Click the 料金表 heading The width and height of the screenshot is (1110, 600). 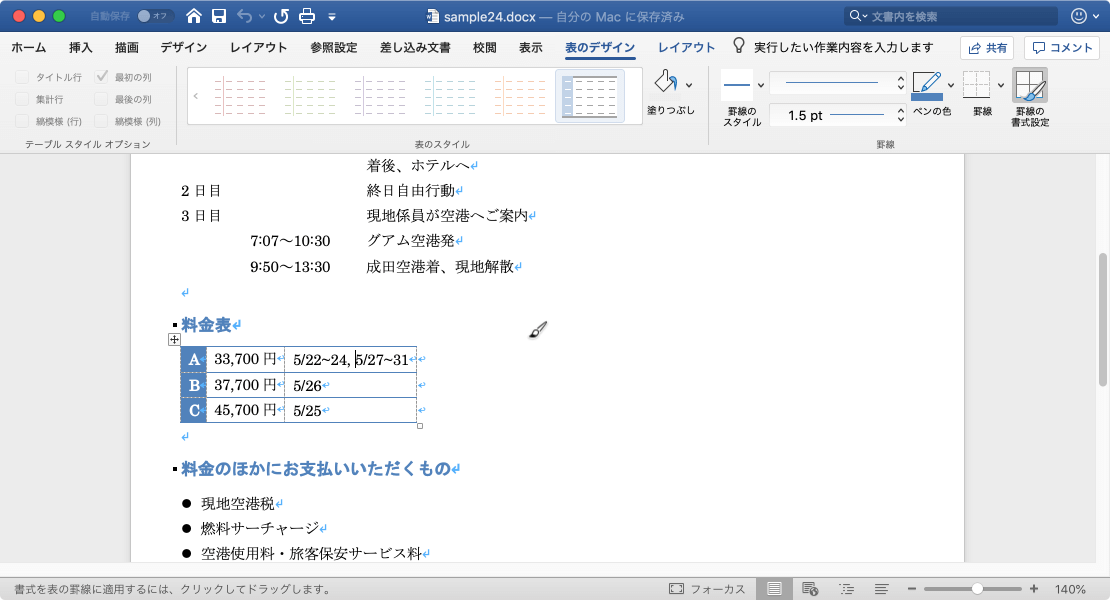[206, 325]
